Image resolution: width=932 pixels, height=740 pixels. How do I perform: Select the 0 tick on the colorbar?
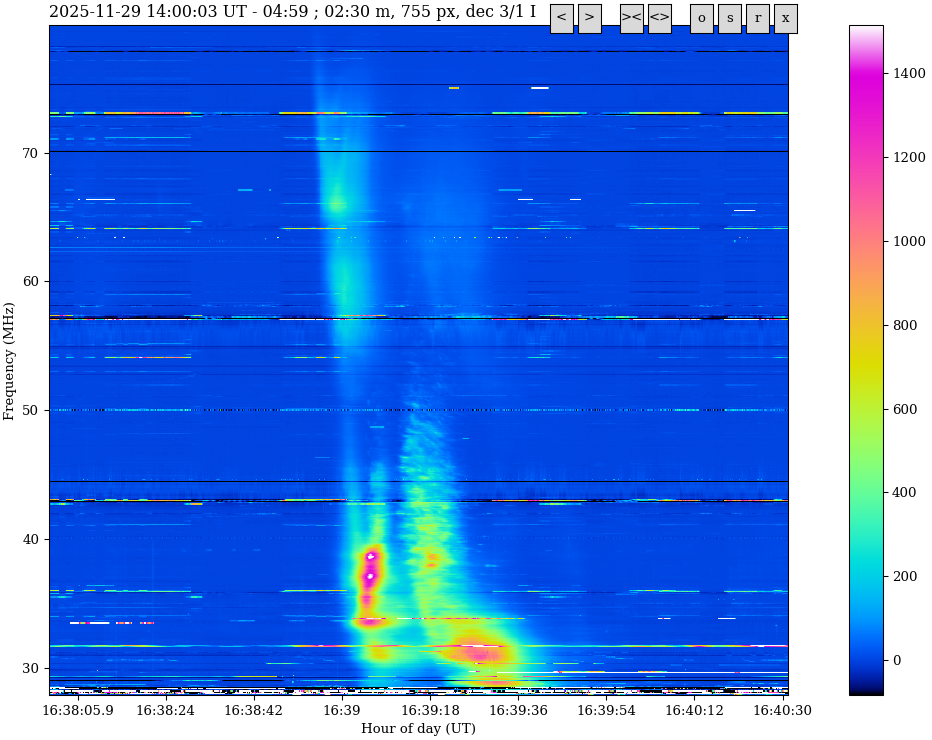[x=897, y=660]
